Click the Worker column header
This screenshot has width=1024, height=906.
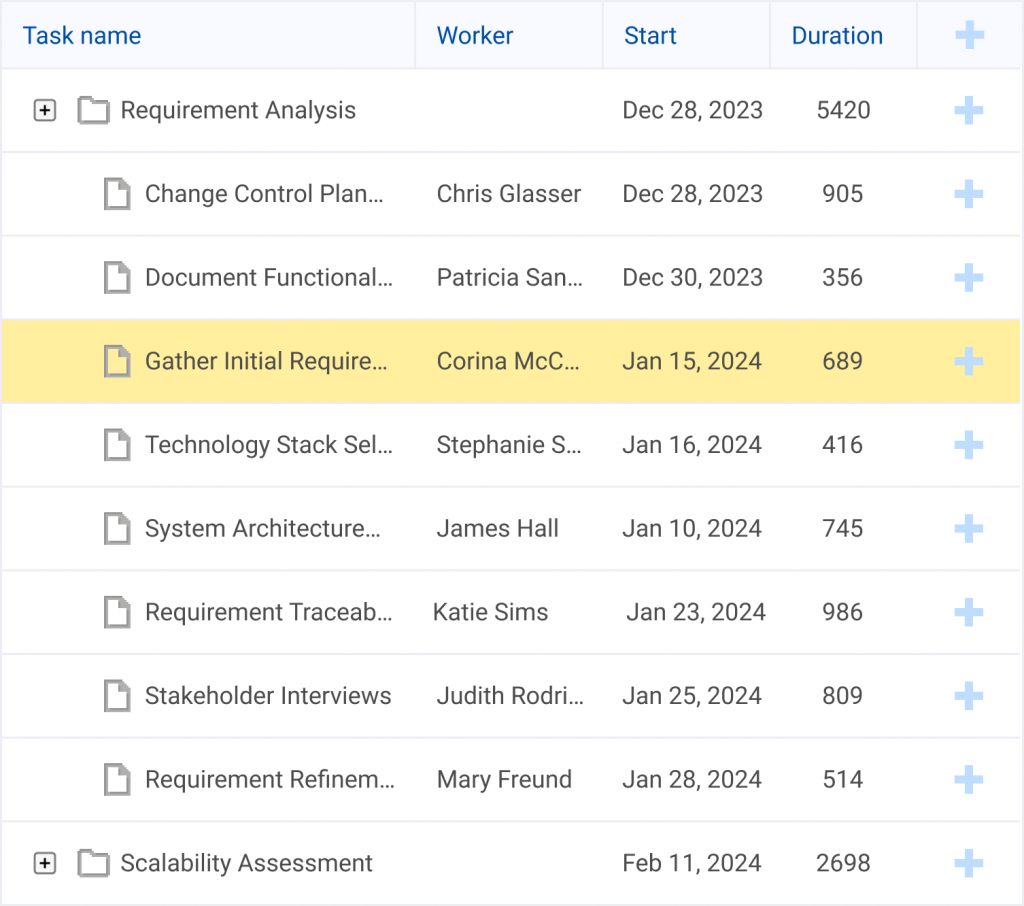pos(474,35)
